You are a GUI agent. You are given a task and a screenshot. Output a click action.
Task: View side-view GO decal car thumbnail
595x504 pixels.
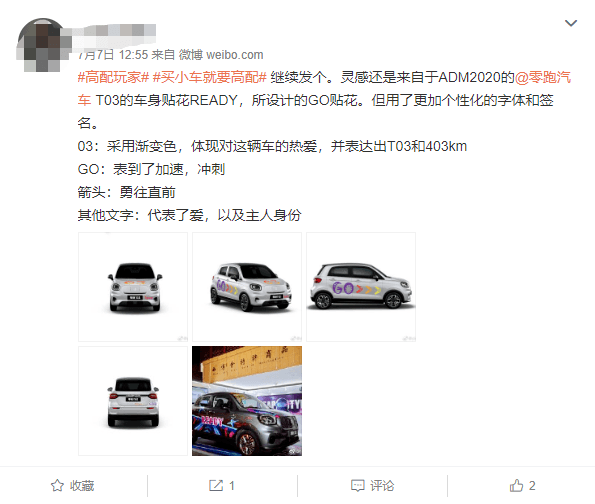pyautogui.click(x=361, y=287)
